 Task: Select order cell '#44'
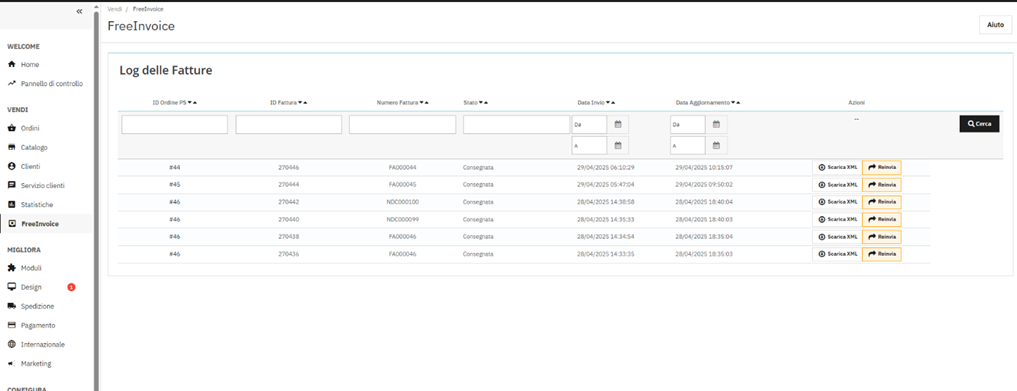click(174, 167)
